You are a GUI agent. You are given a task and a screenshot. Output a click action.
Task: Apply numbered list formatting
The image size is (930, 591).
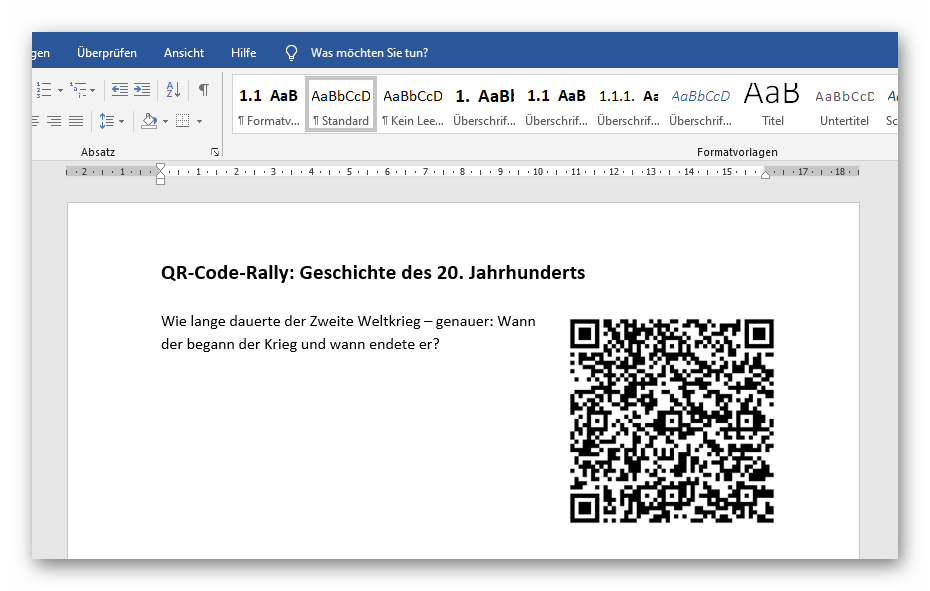(44, 90)
